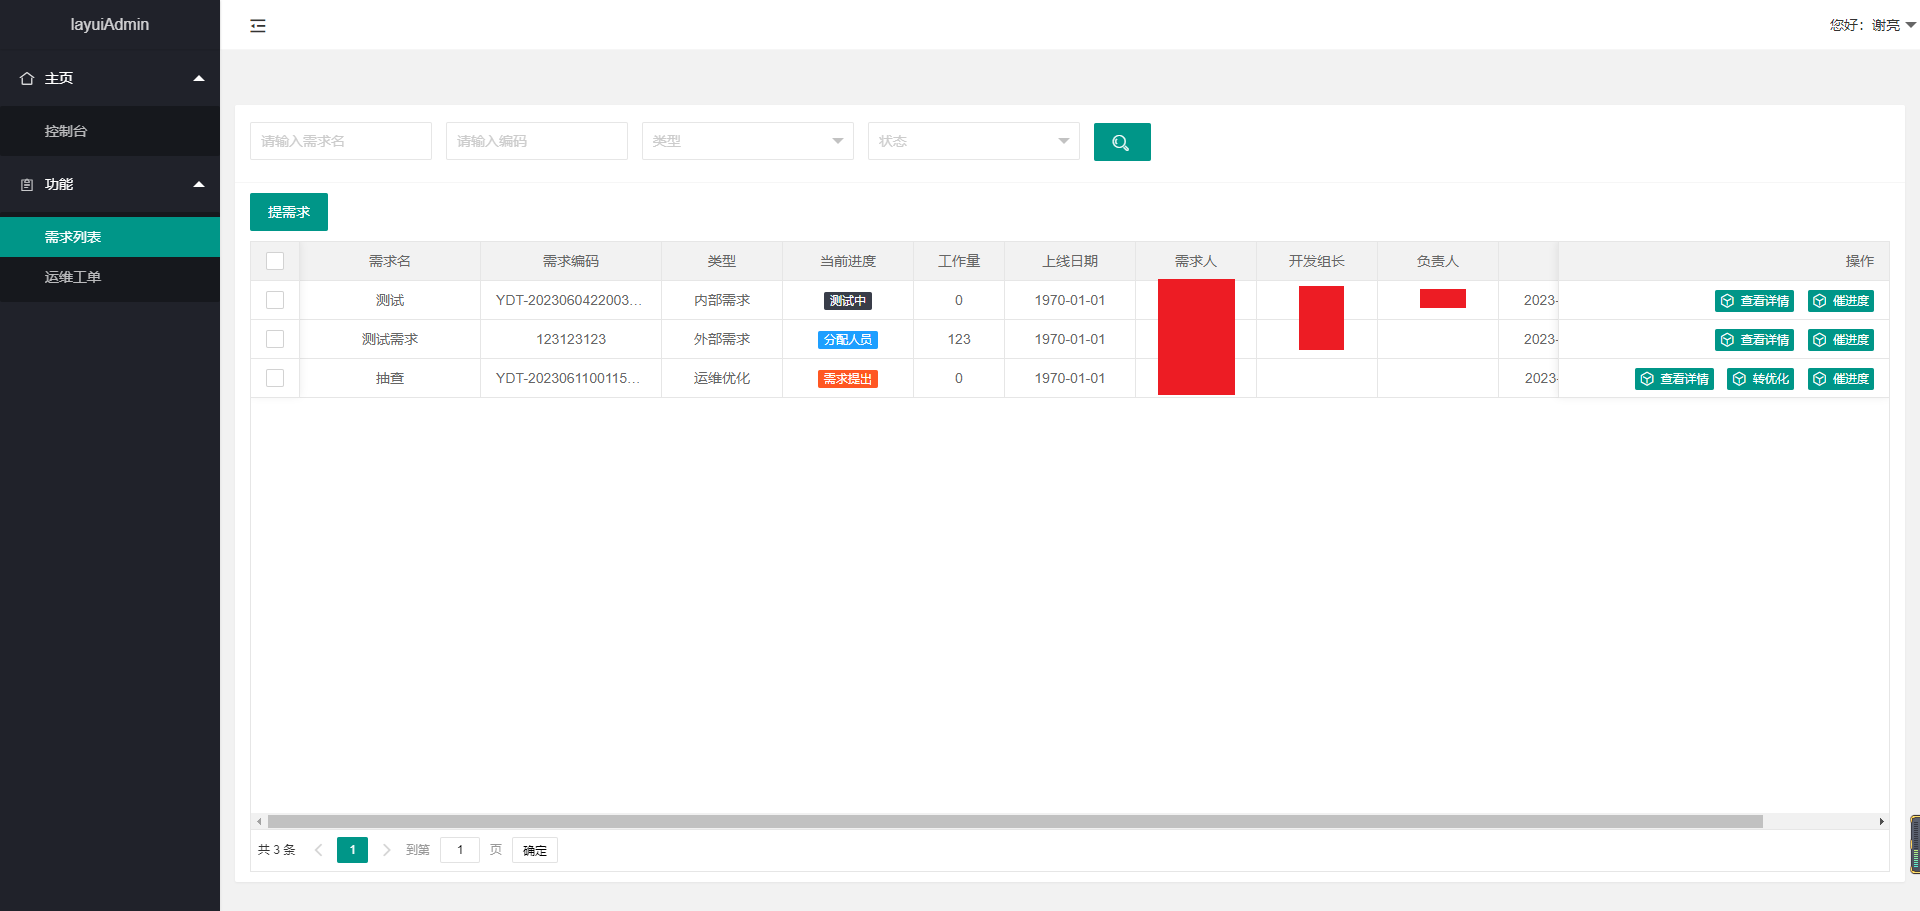Open 控制台 in the sidebar
Image resolution: width=1920 pixels, height=911 pixels.
point(110,131)
